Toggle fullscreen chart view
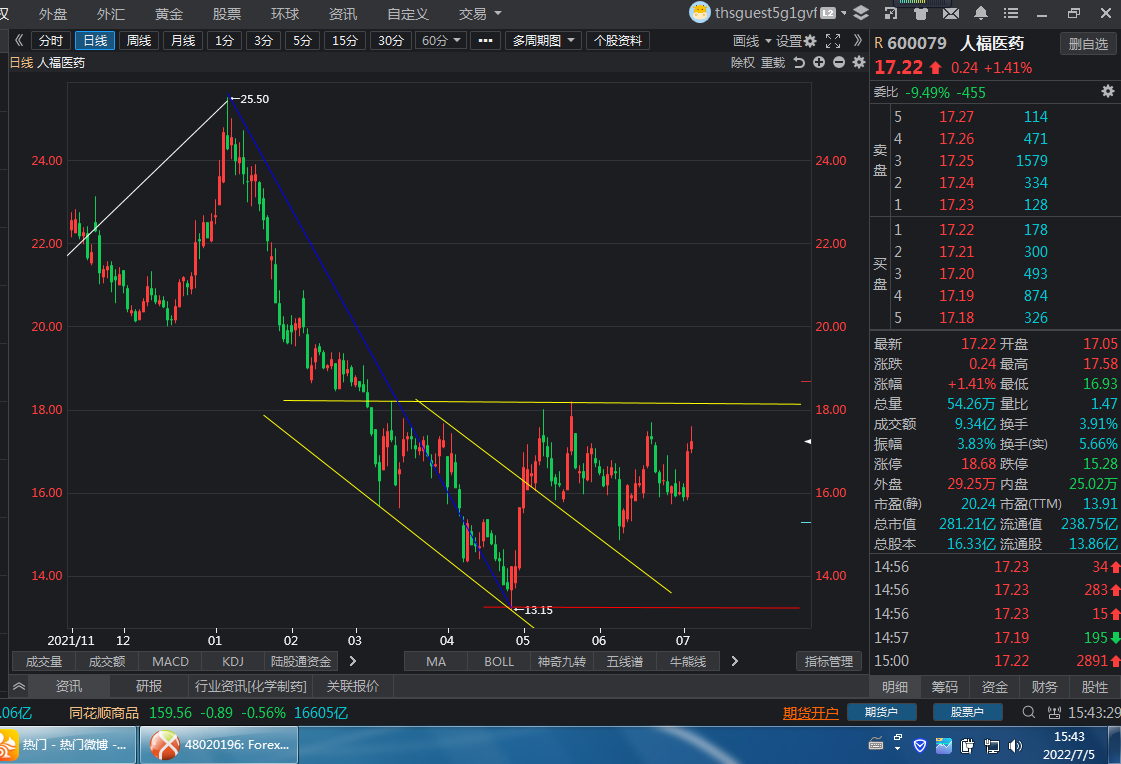The image size is (1121, 764). 833,41
